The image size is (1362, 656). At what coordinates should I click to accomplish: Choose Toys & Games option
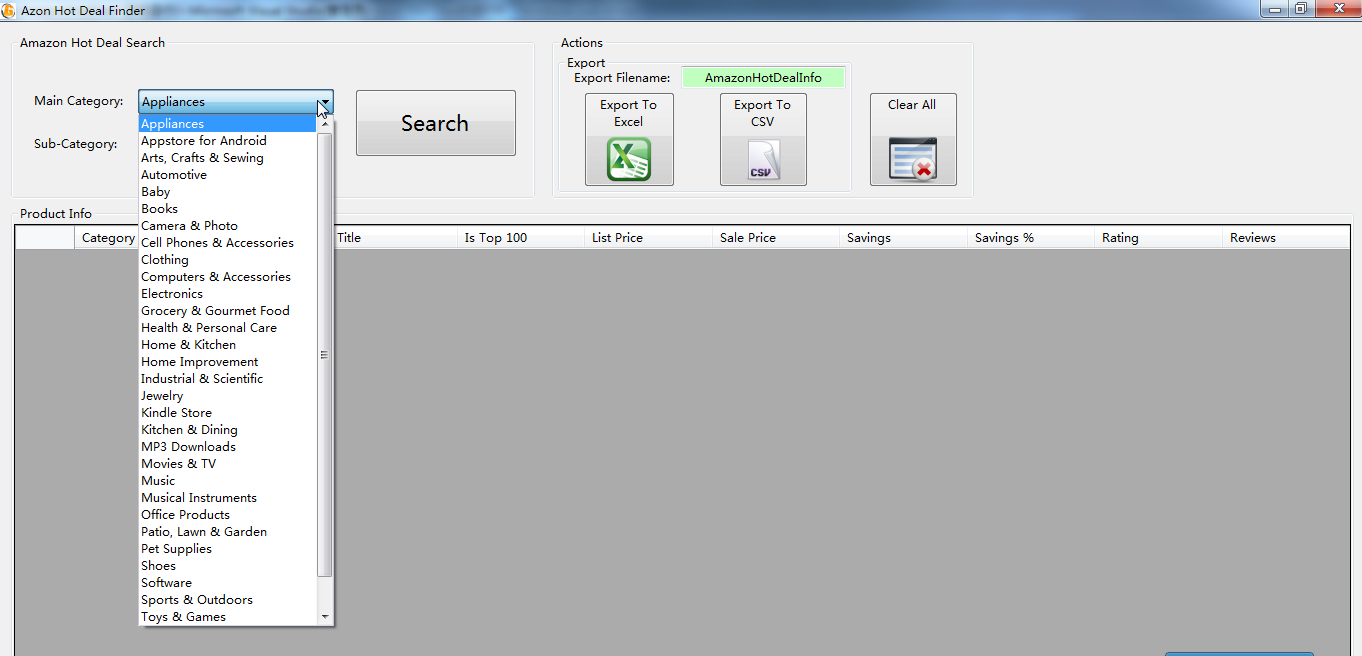[x=227, y=617]
